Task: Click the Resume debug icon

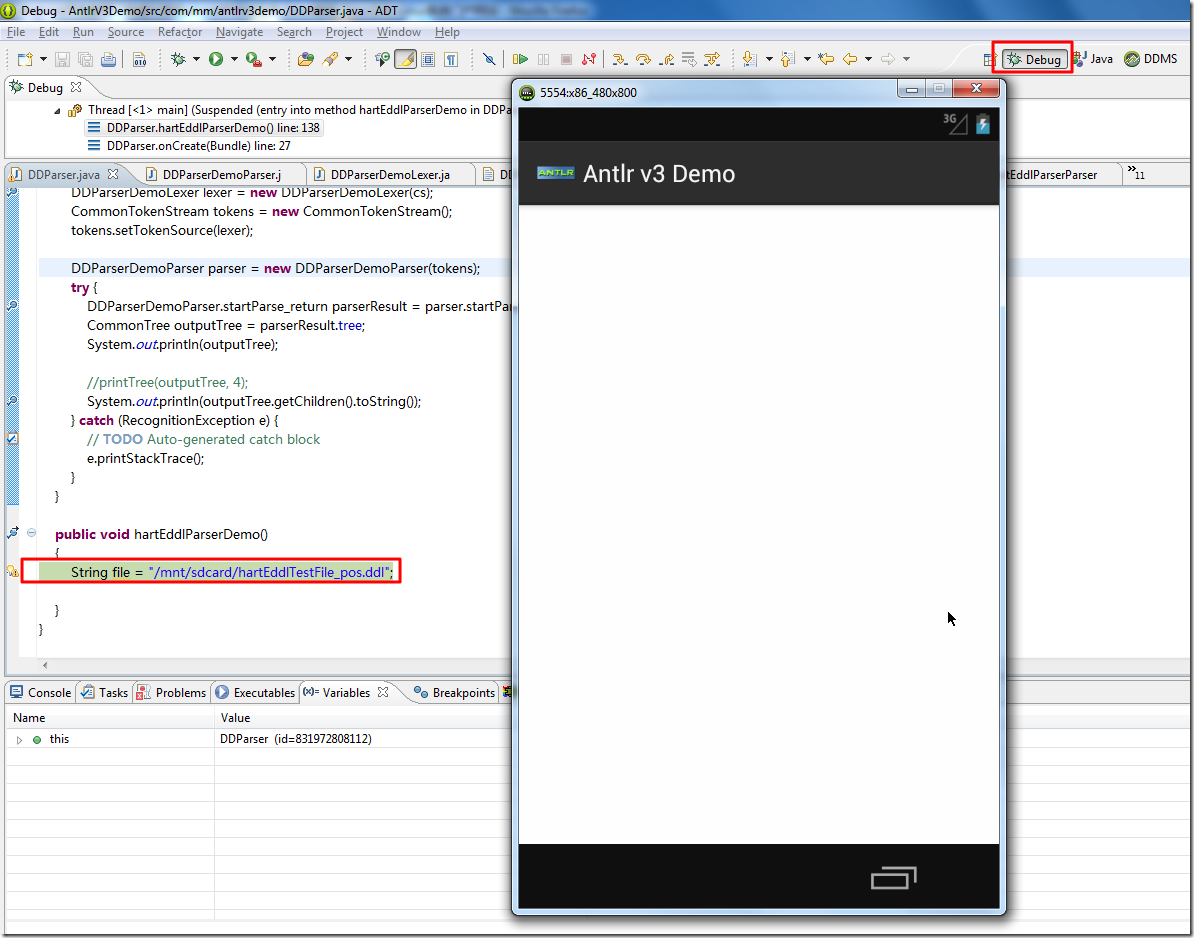Action: [521, 59]
